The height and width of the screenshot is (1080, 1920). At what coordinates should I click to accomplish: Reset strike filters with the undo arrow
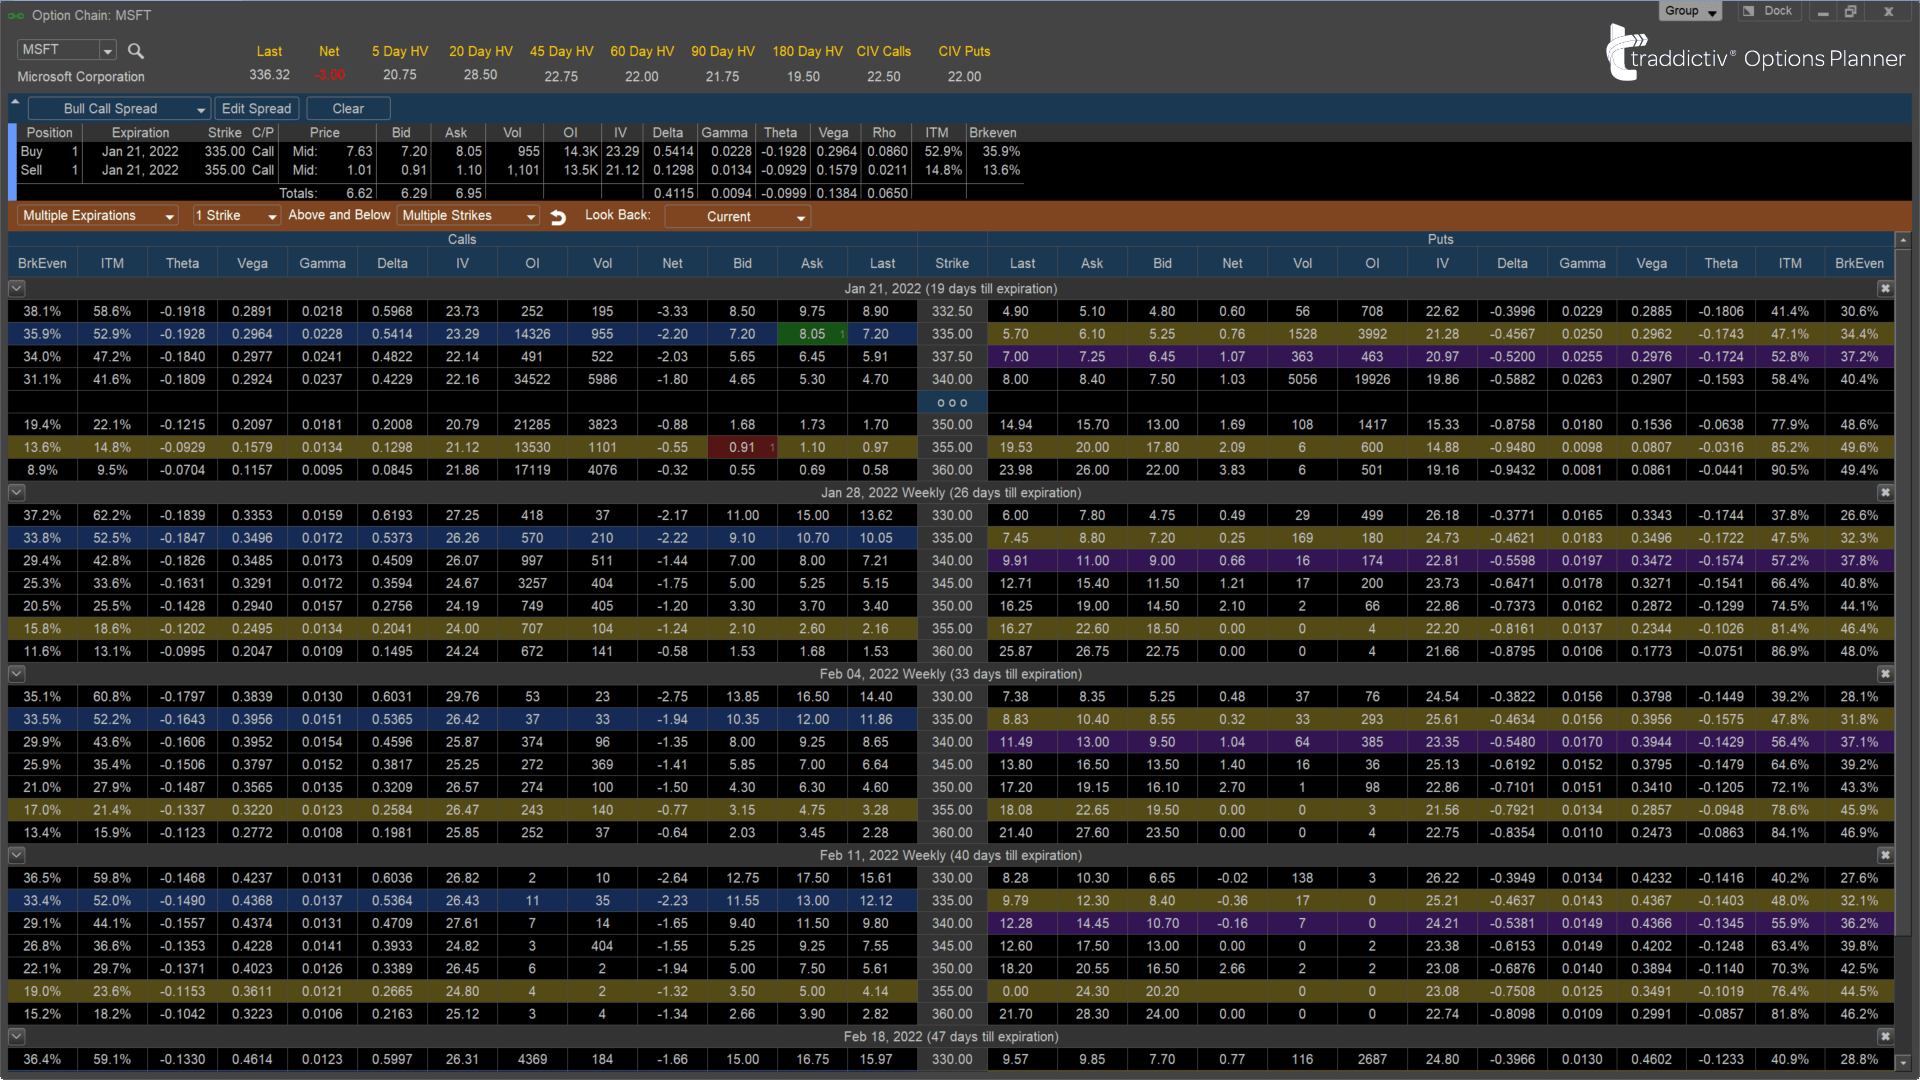558,216
